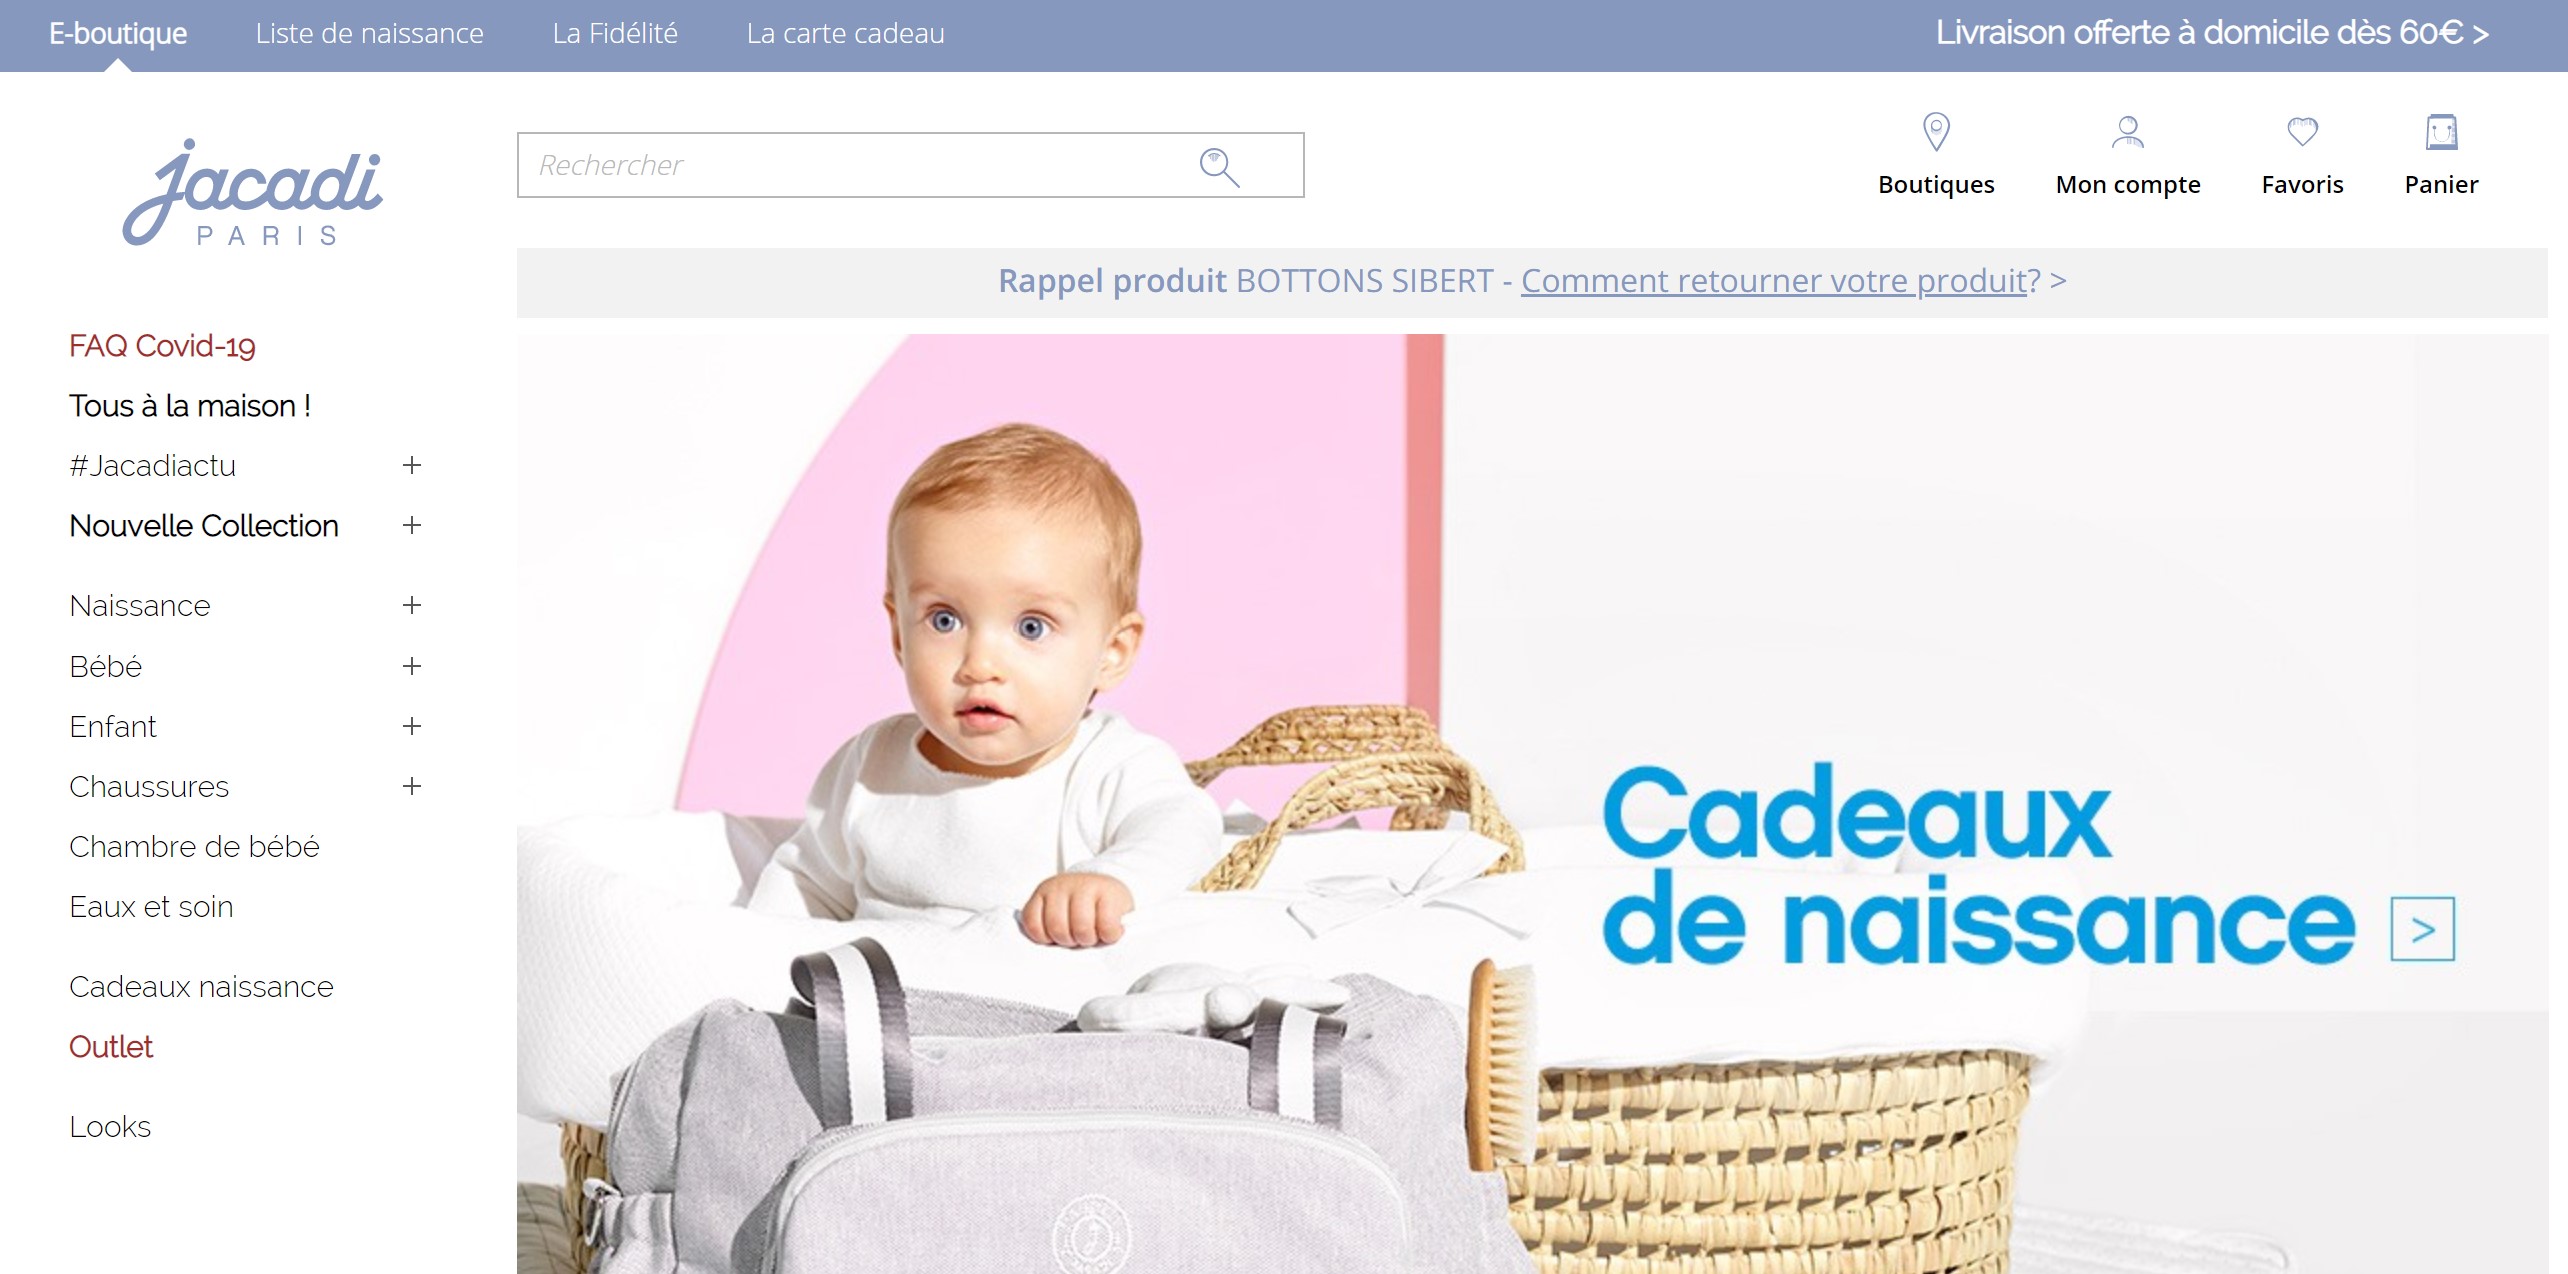This screenshot has width=2568, height=1274.
Task: Expand the Bébé category plus sign
Action: click(x=411, y=666)
